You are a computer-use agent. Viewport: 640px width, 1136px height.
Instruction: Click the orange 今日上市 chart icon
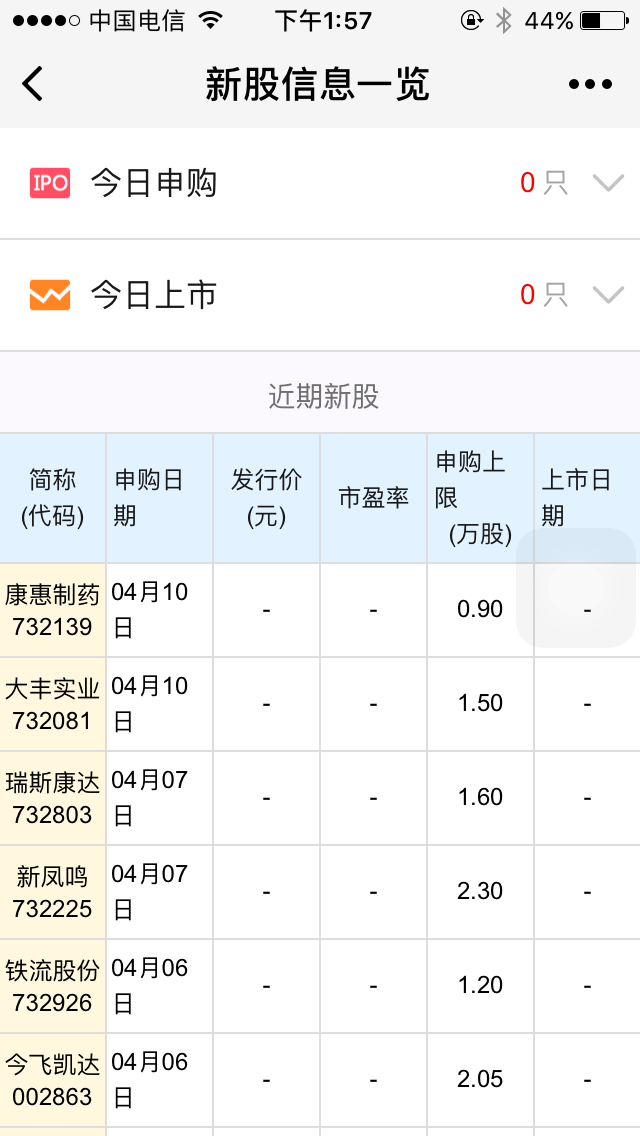50,295
